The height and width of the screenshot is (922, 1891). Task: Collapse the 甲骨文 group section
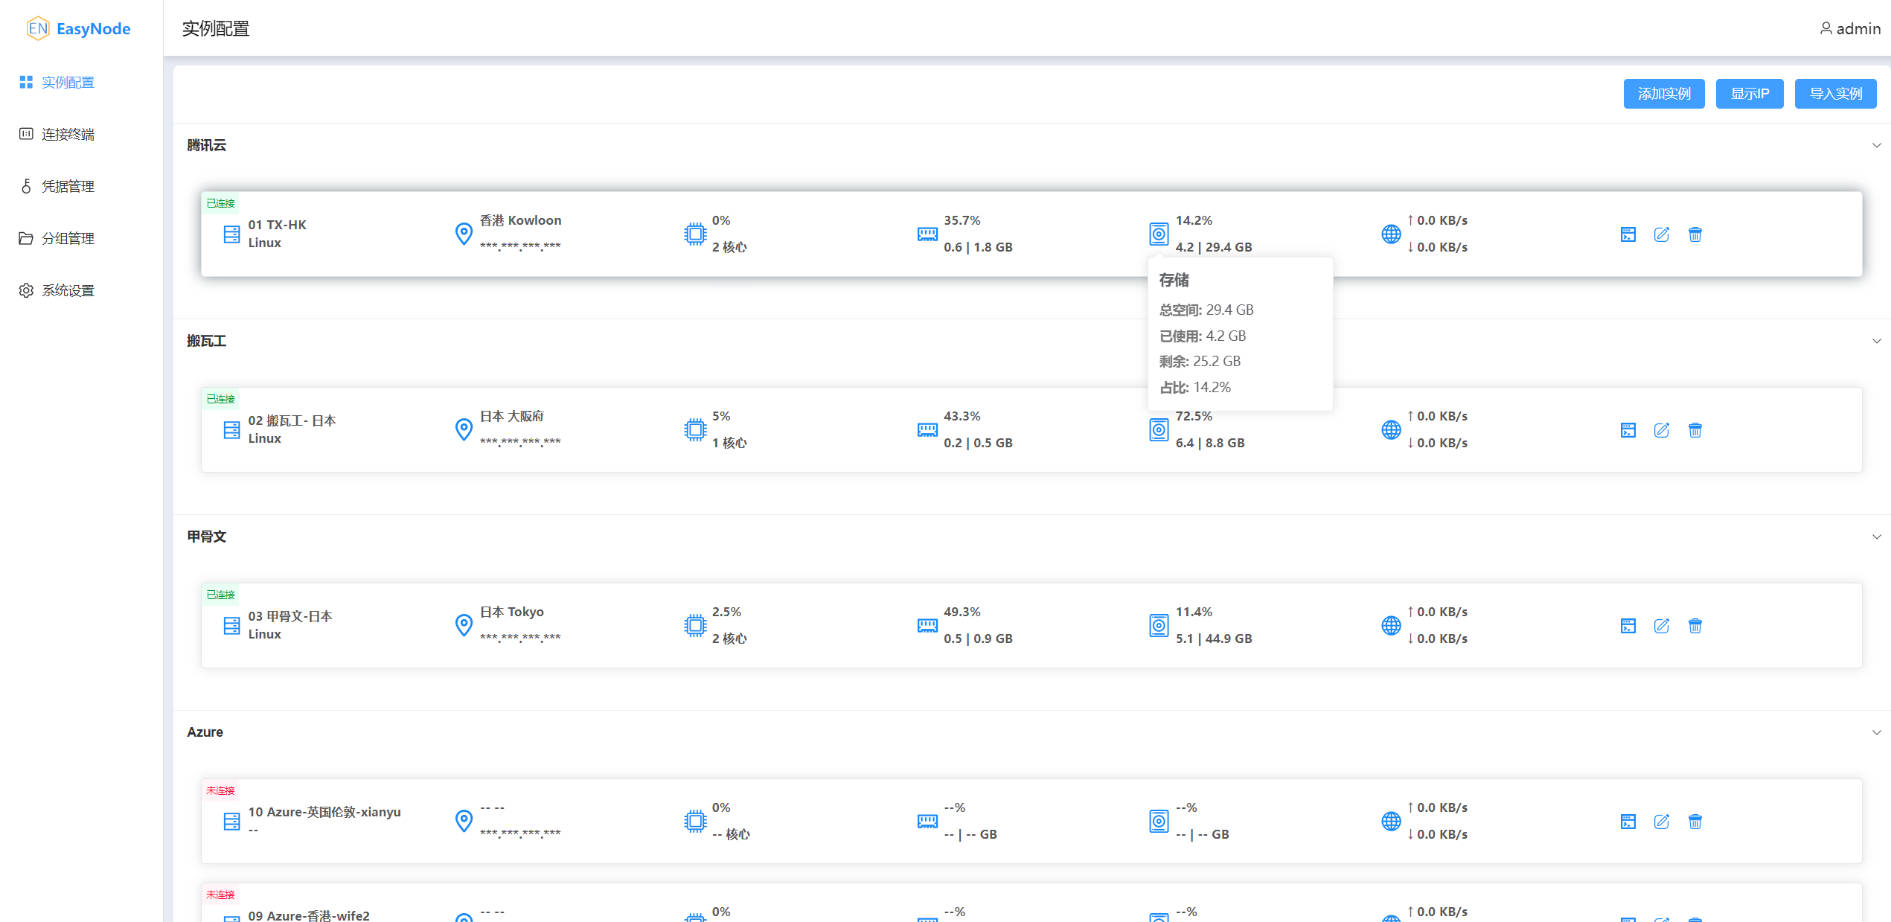point(1876,537)
